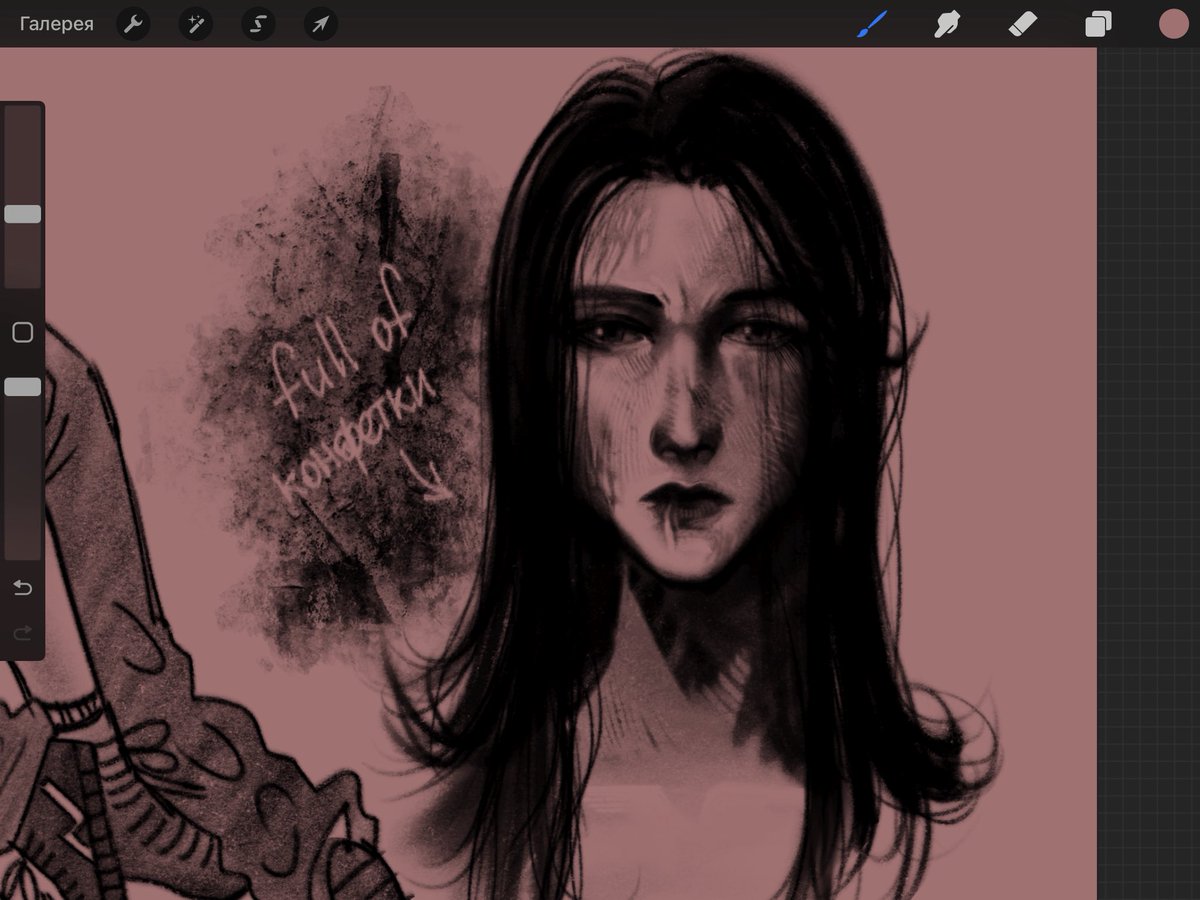Select the Eraser tool
The image size is (1200, 900).
pyautogui.click(x=1023, y=24)
